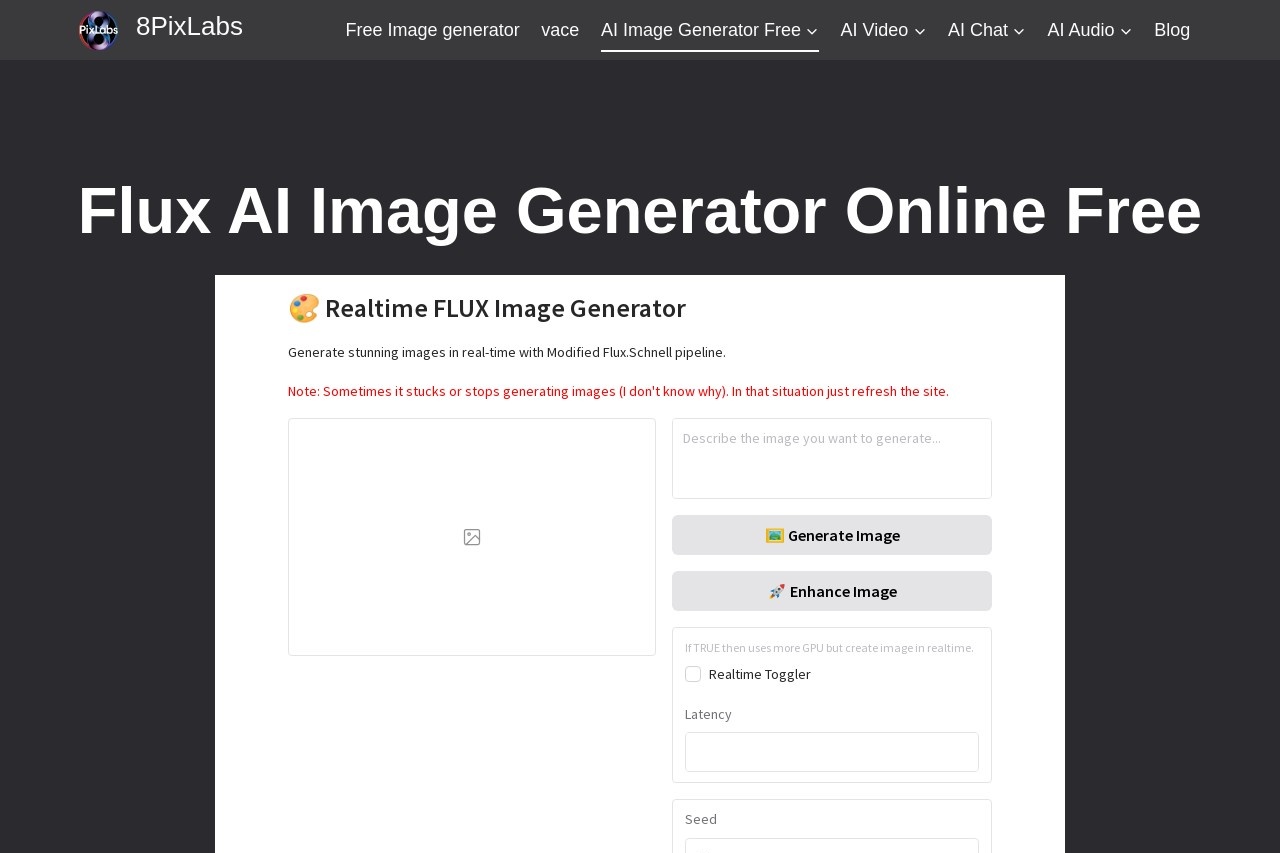The width and height of the screenshot is (1280, 853).
Task: Click the 8PixLabs logo image
Action: [x=98, y=30]
